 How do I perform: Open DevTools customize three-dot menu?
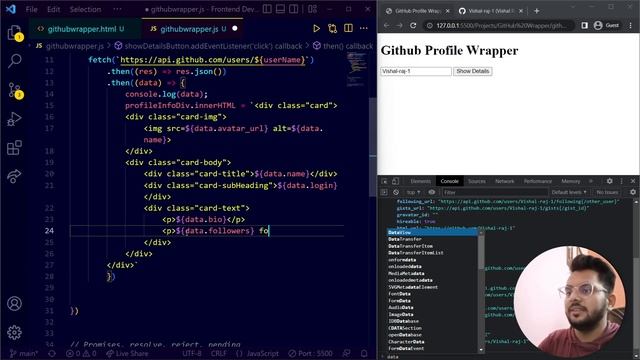622,181
